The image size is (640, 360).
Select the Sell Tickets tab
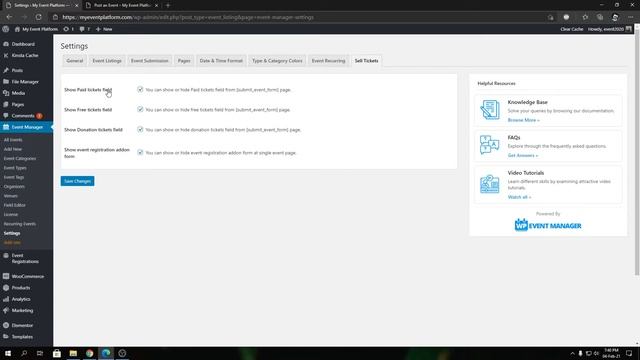366,61
